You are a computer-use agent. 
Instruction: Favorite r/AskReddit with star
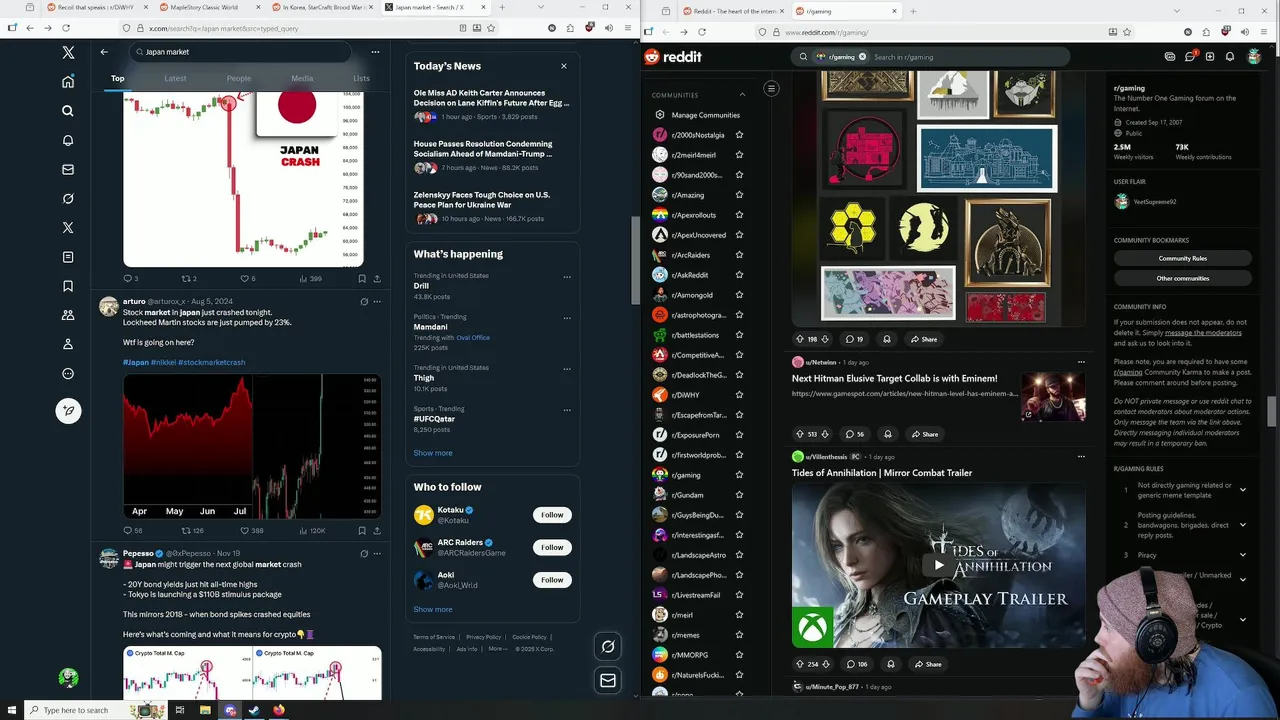click(x=739, y=275)
